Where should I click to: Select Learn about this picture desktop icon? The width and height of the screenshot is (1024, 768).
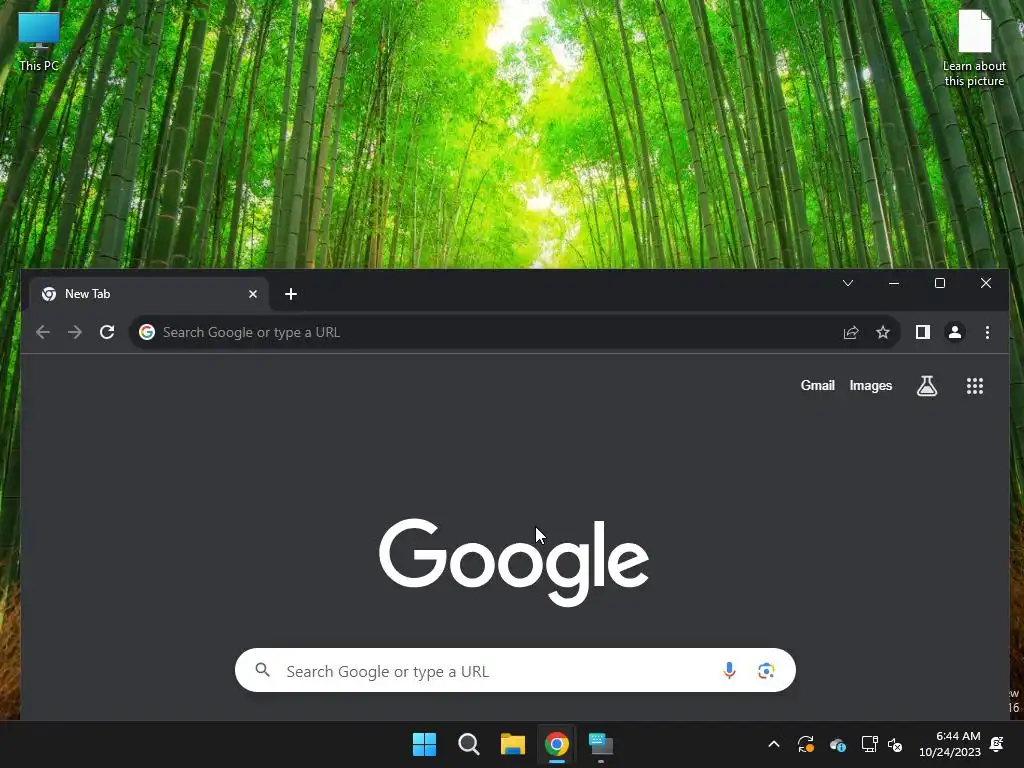(x=974, y=48)
